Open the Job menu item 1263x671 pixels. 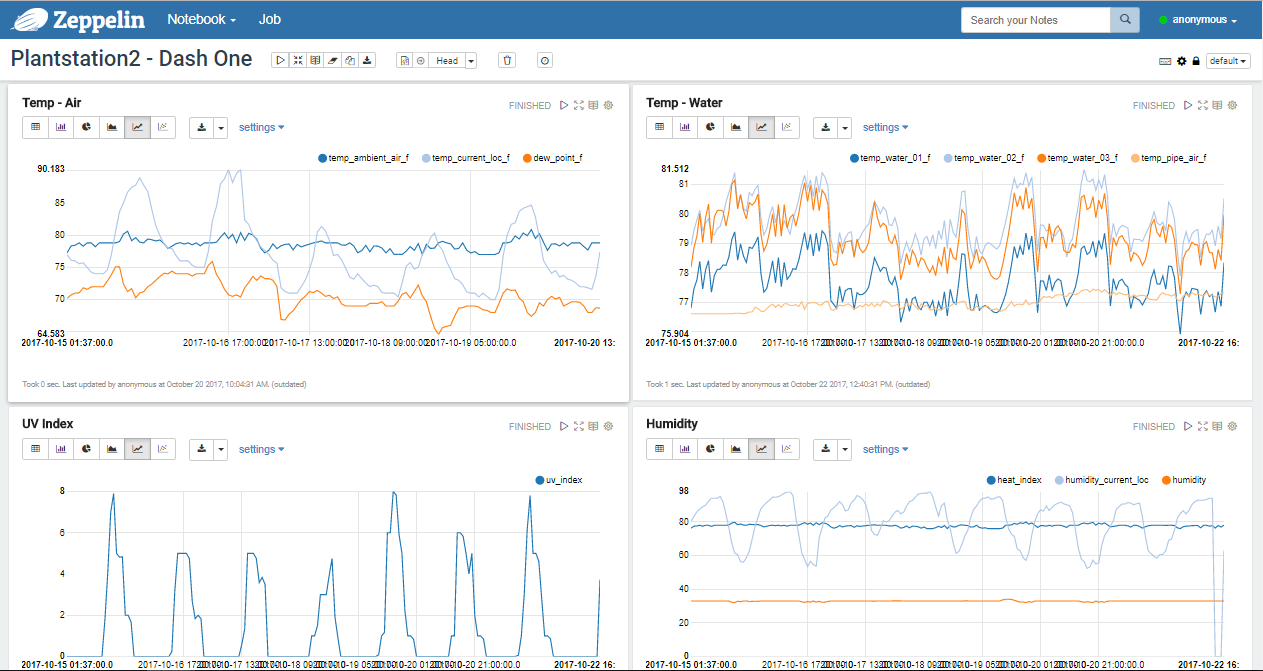tap(269, 19)
